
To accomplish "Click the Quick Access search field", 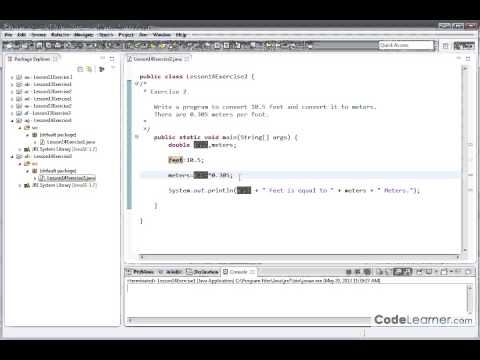I will (406, 45).
